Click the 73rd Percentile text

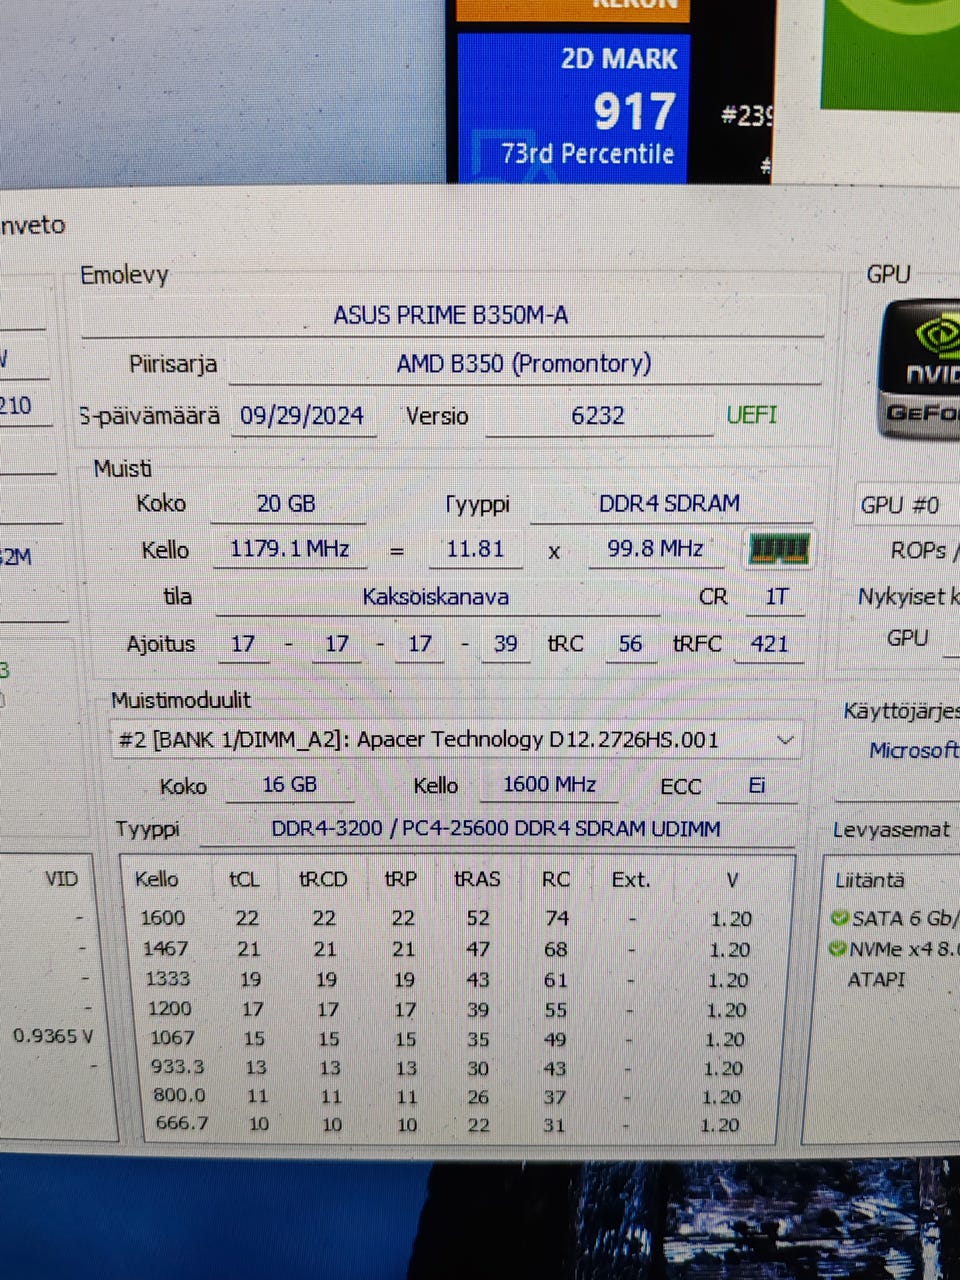[588, 154]
